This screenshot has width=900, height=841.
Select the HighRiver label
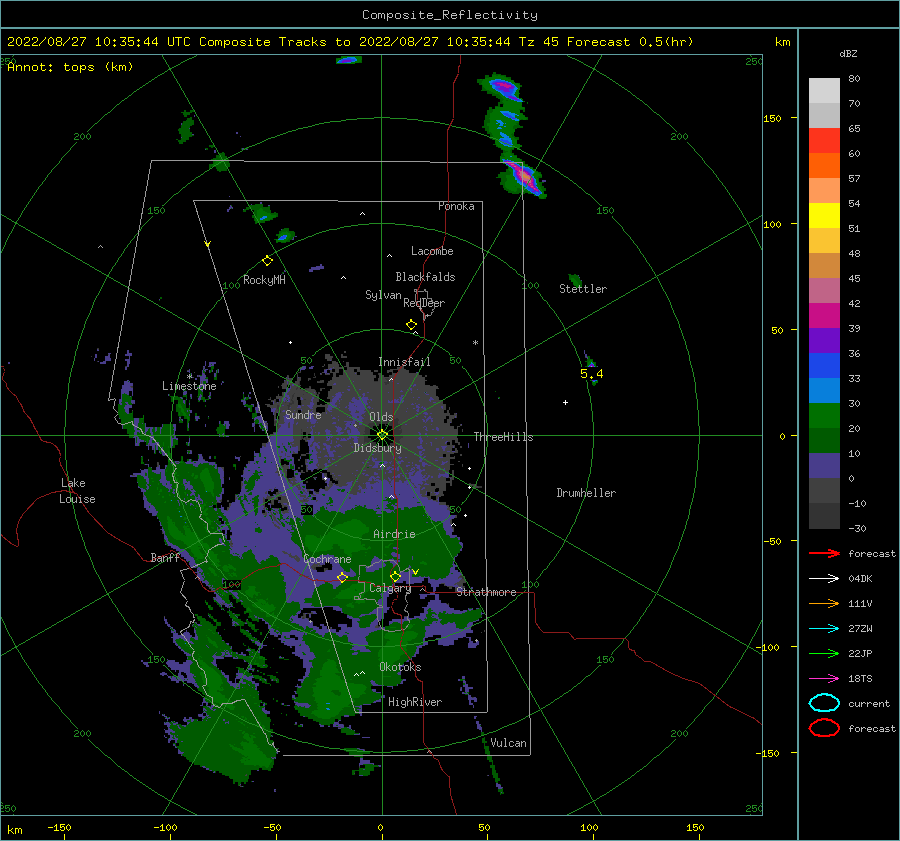415,702
